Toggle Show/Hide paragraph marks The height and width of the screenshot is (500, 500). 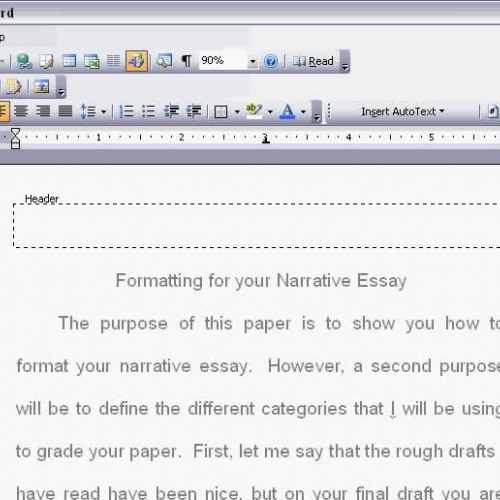click(186, 61)
